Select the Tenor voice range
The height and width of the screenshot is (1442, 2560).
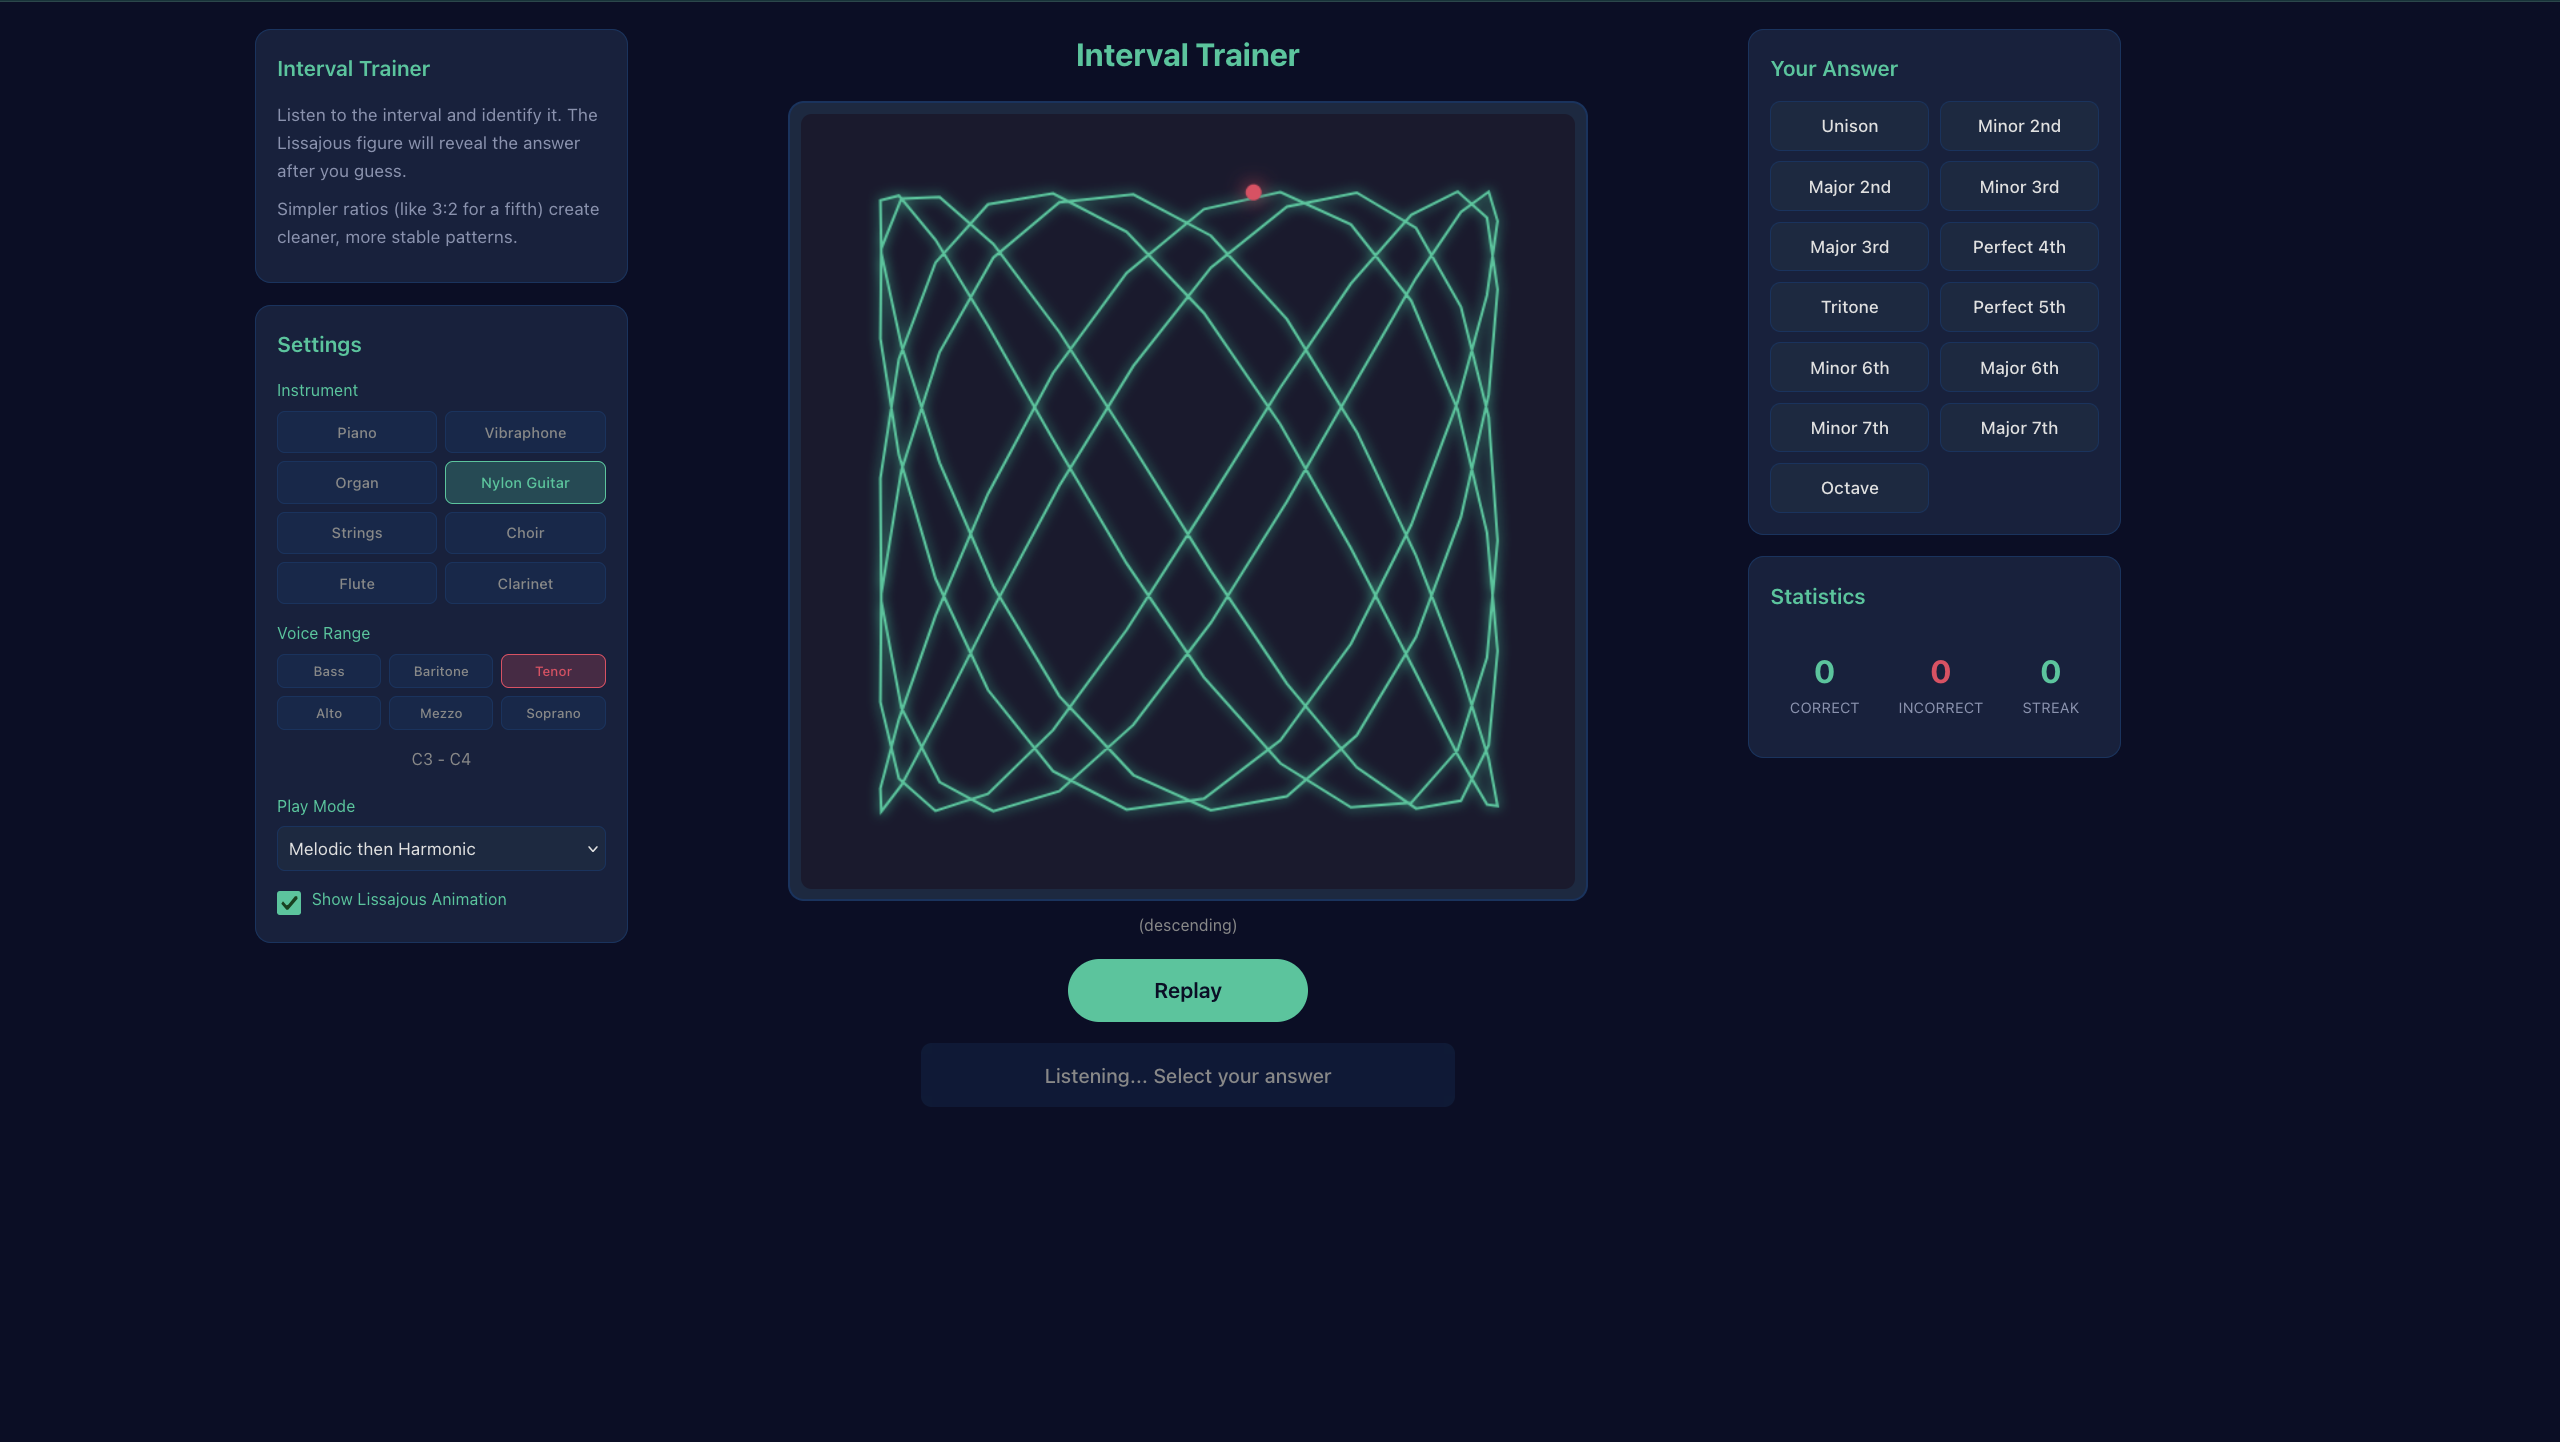553,671
